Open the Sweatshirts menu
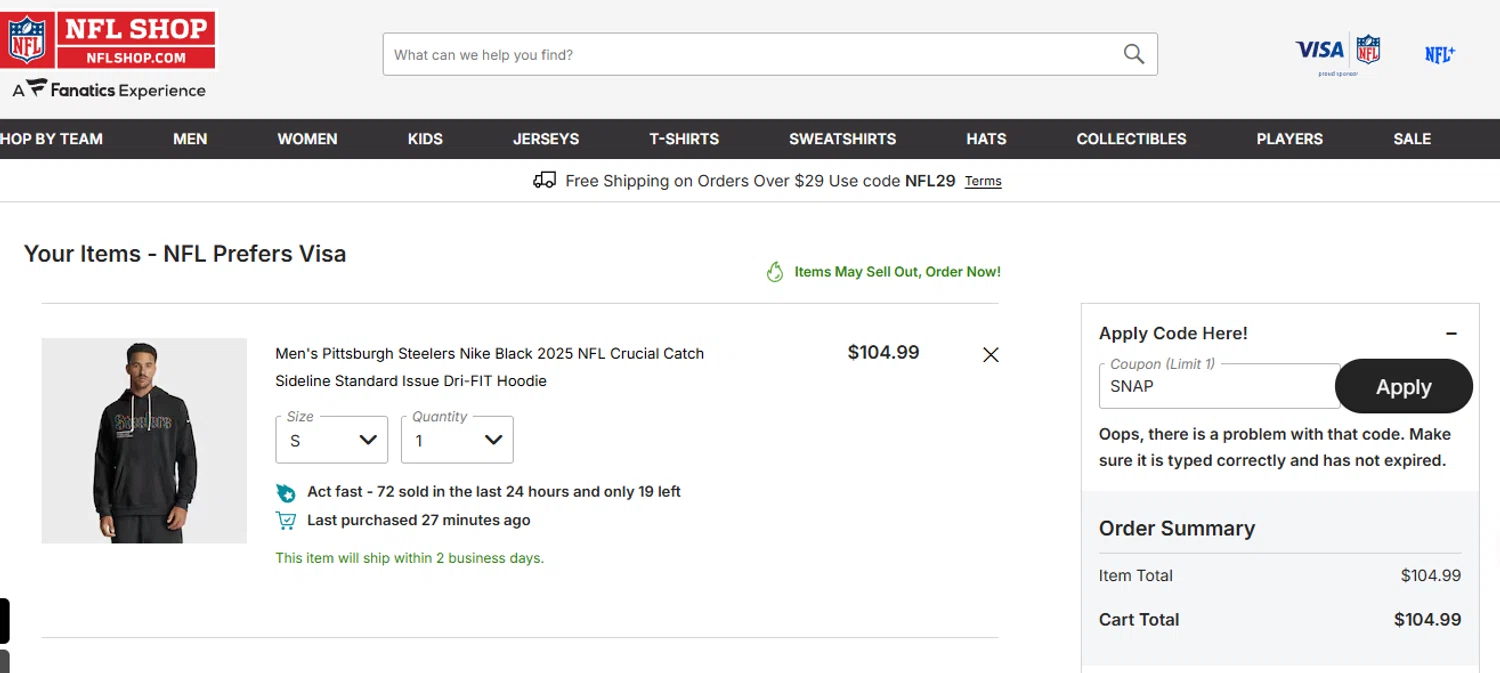 pos(842,139)
